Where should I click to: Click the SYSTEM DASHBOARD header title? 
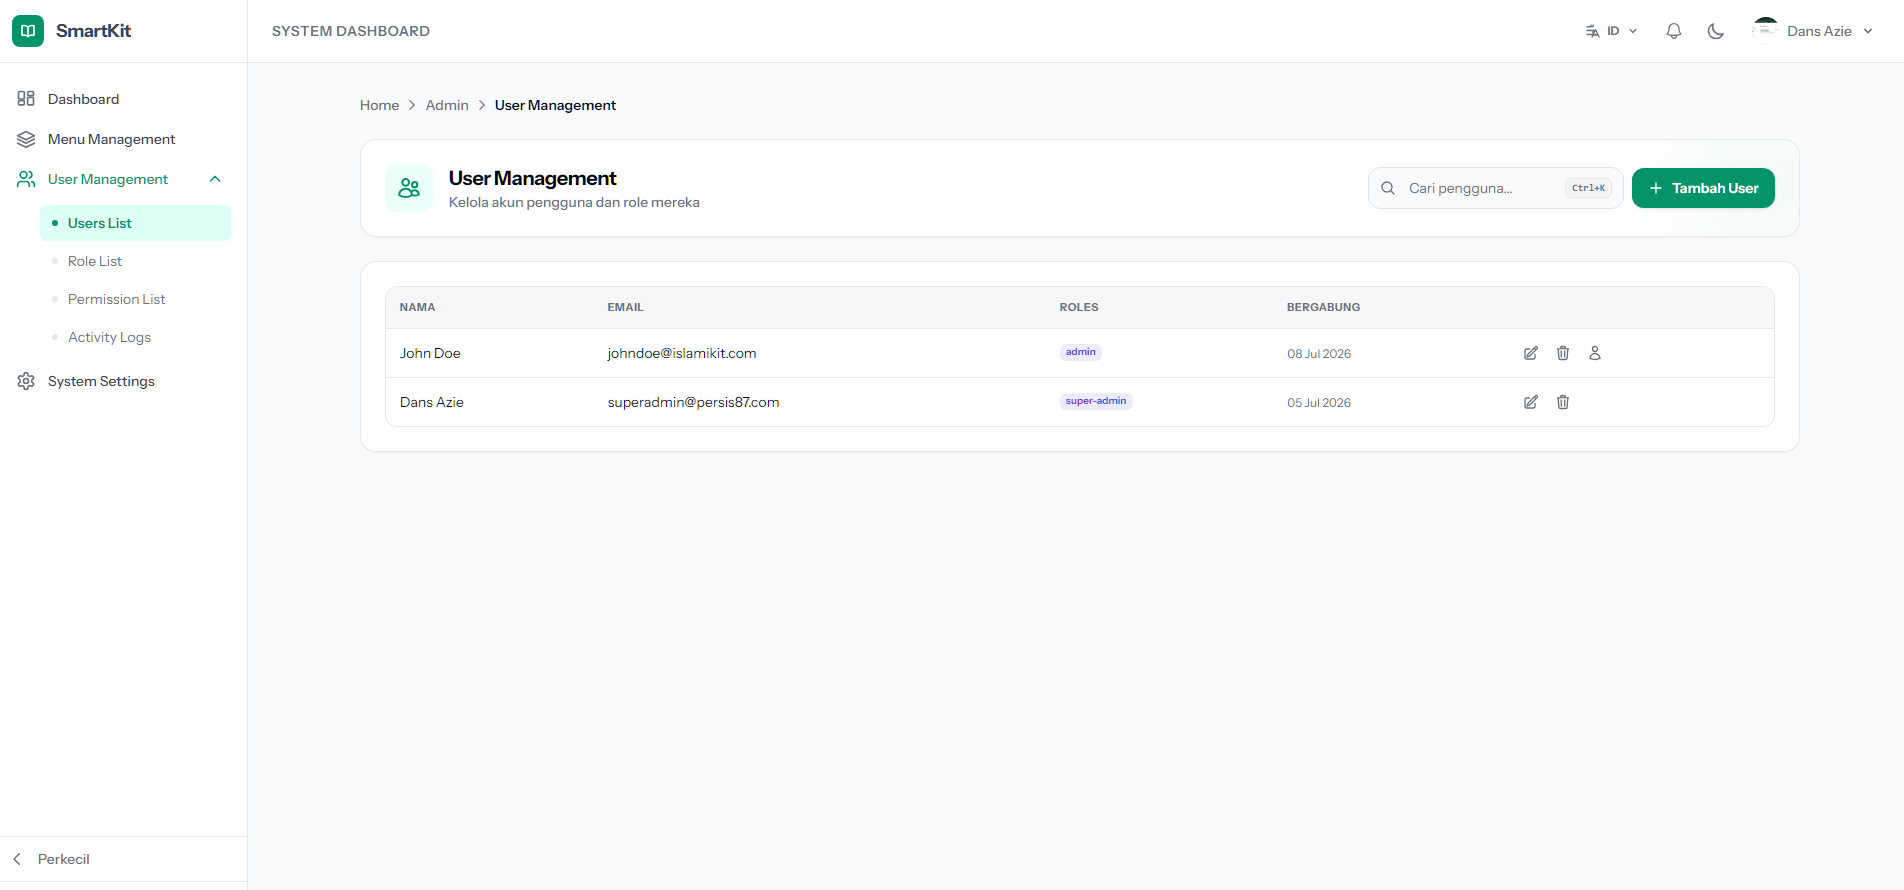(351, 31)
